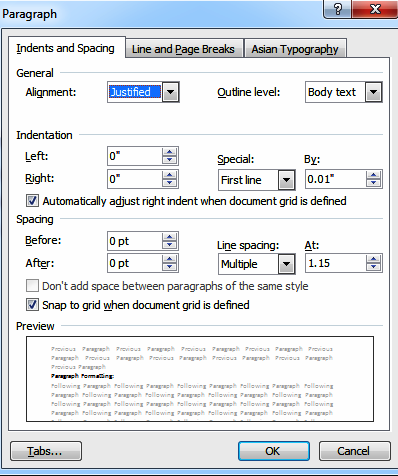This screenshot has height=476, width=398.
Task: Increase the At line spacing value
Action: (x=373, y=259)
